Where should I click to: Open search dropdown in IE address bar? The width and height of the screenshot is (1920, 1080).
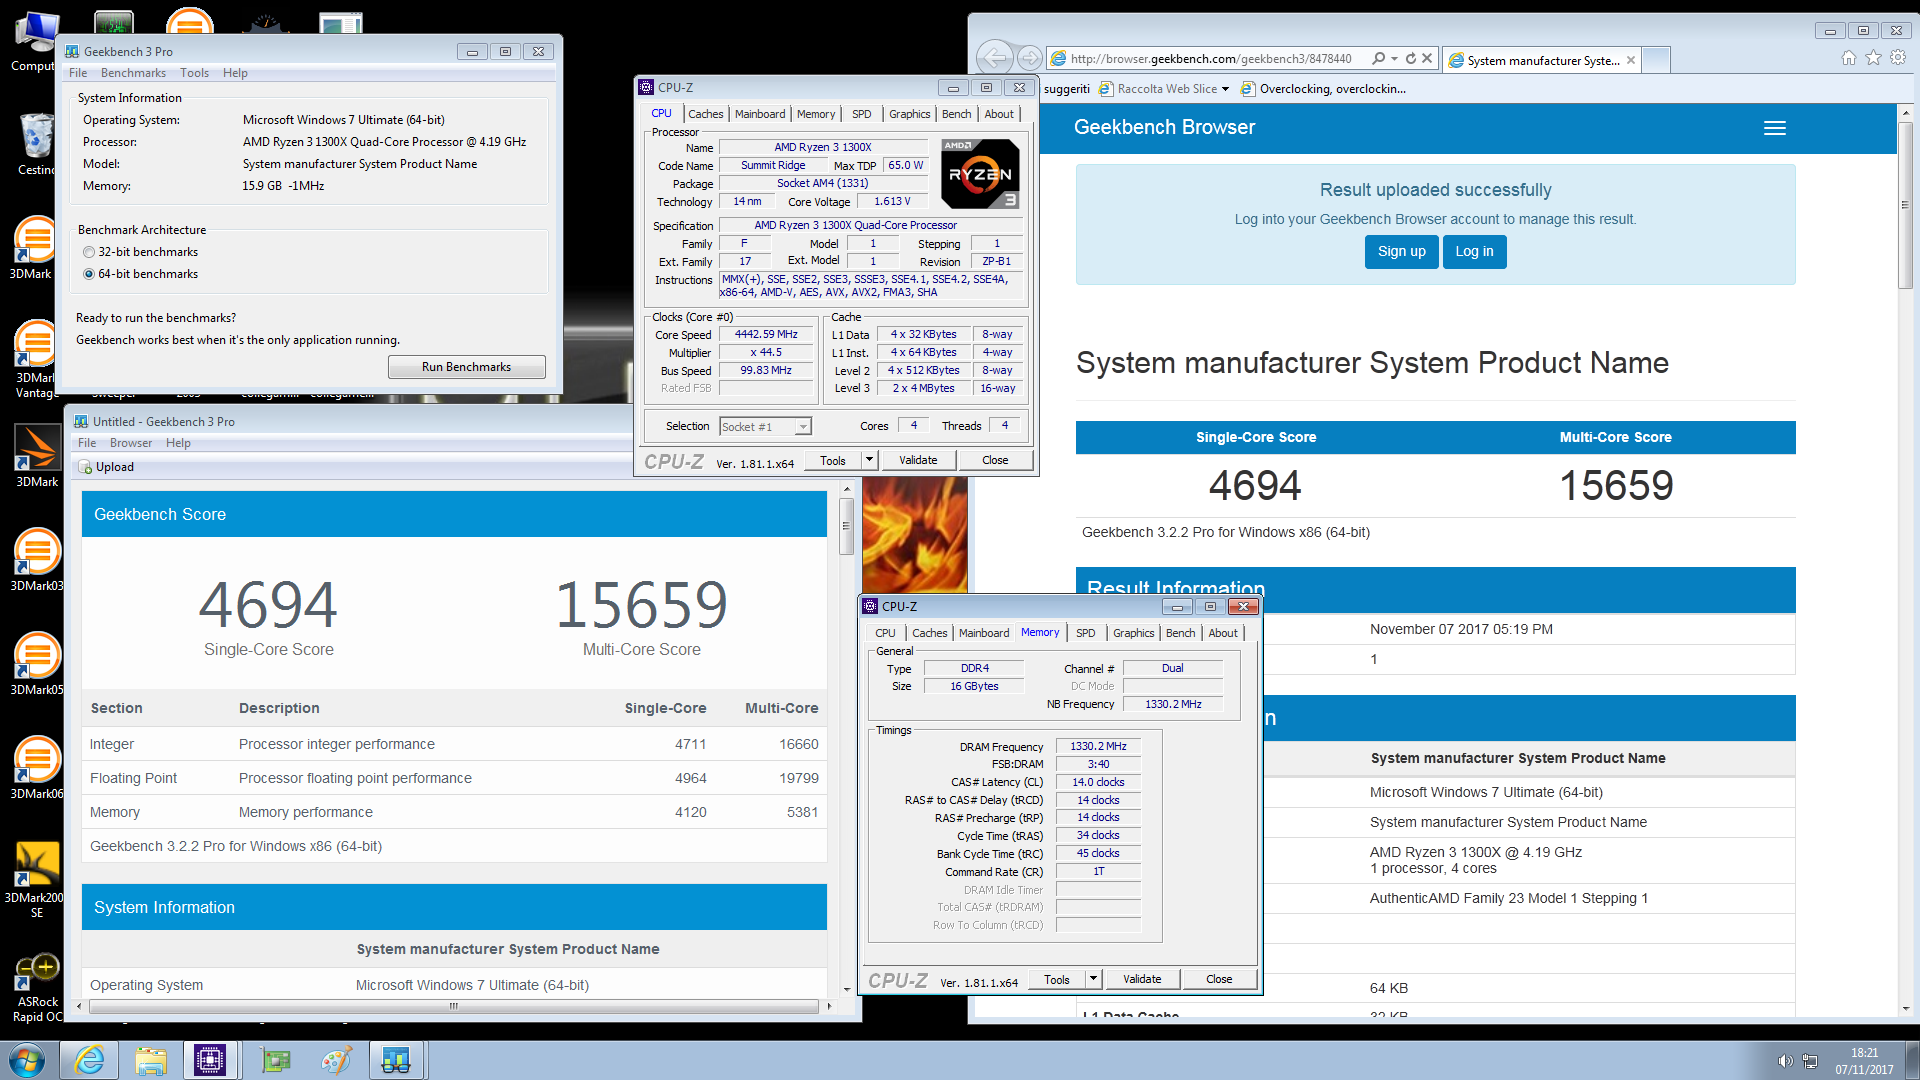(x=1392, y=59)
